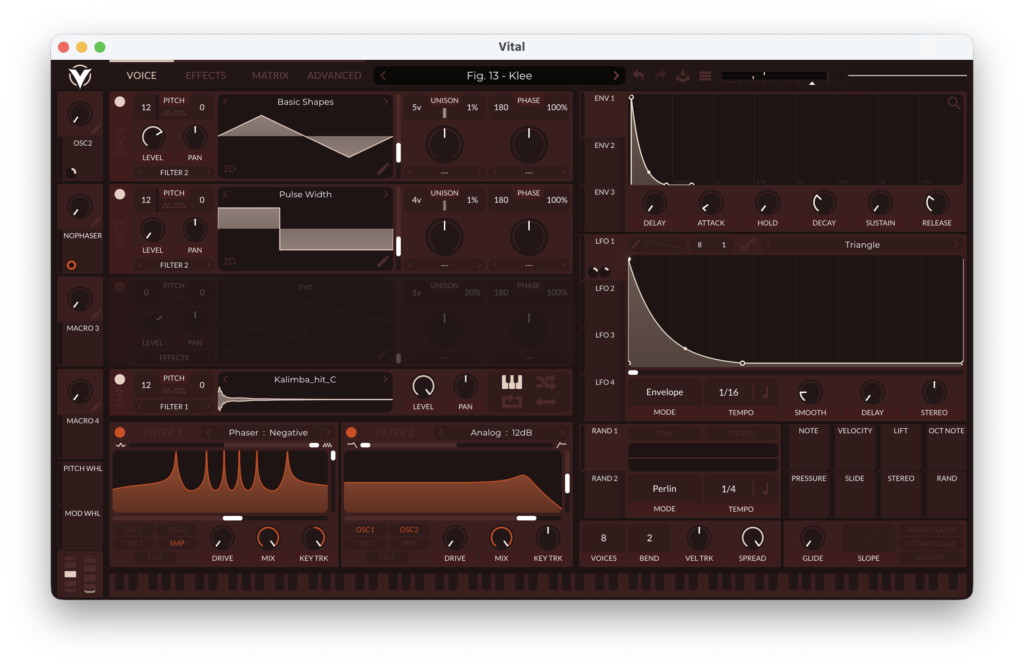Open the hamburger menu icon
The image size is (1024, 667).
point(705,76)
